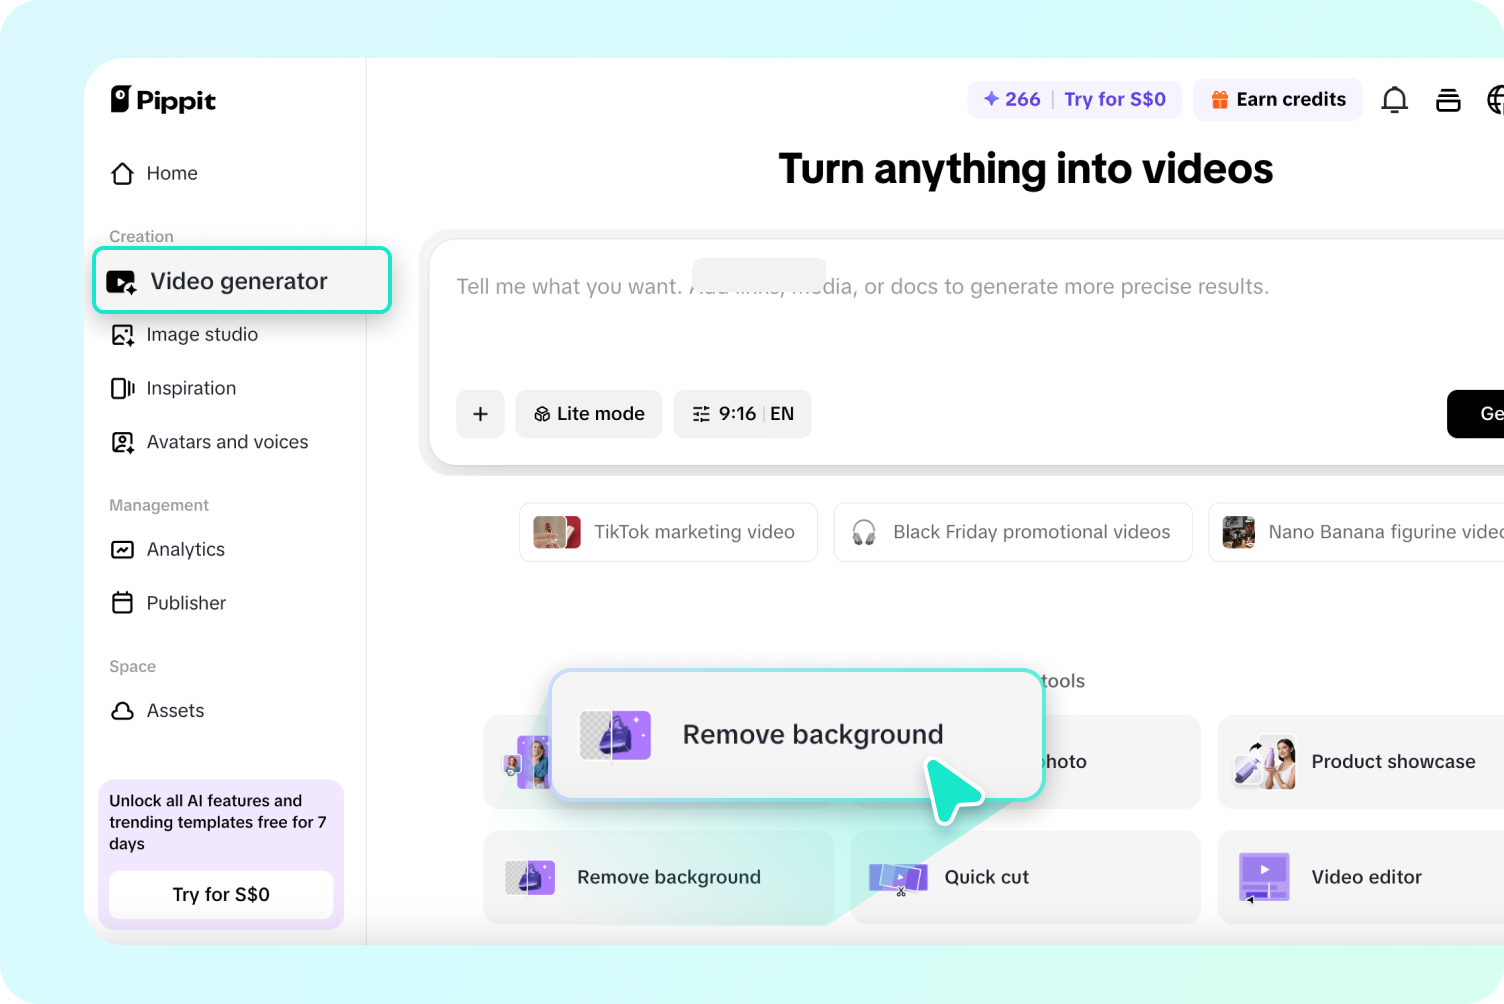Click the Earn credits button

pyautogui.click(x=1277, y=99)
